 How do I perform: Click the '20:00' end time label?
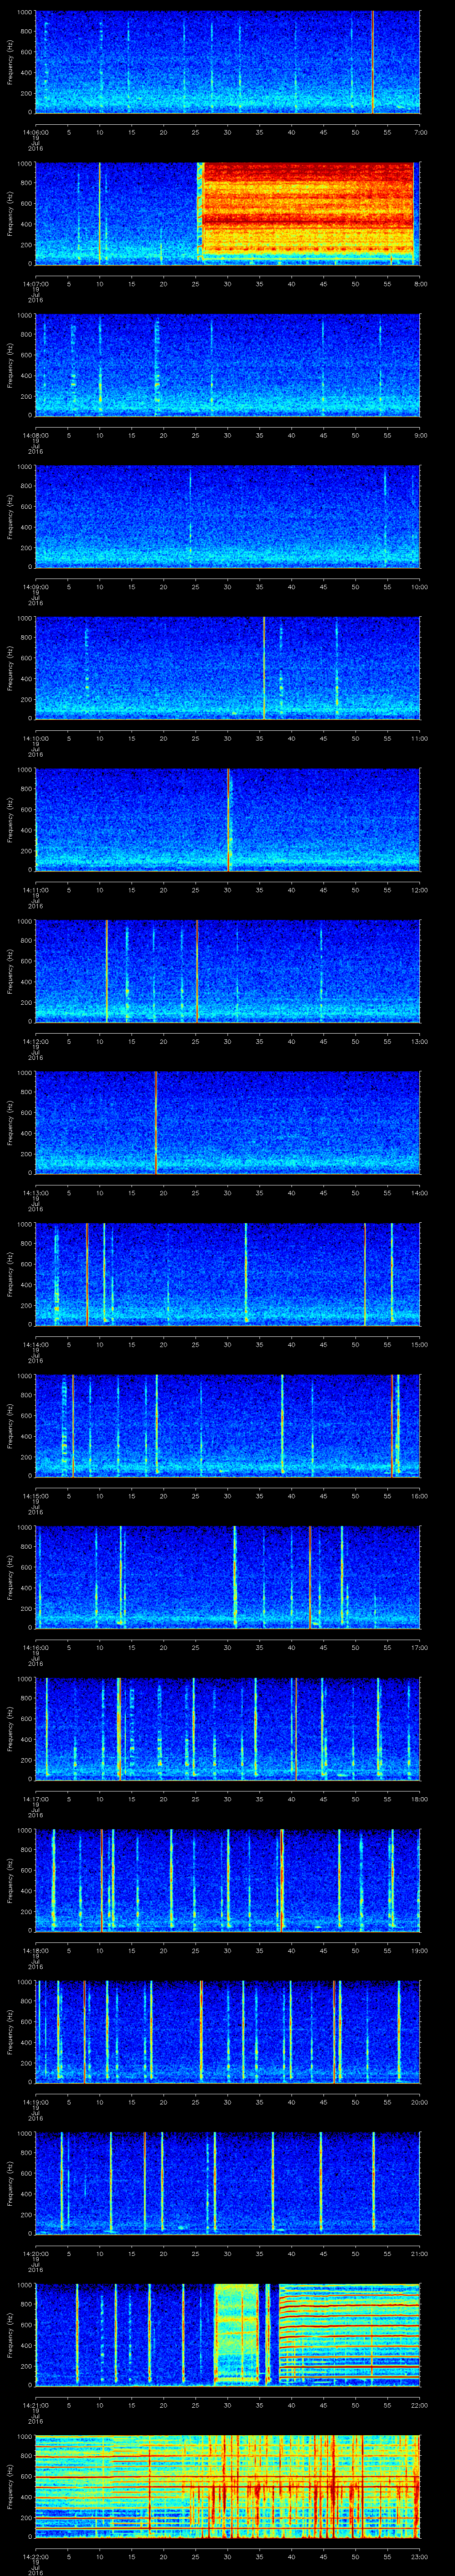point(419,2101)
